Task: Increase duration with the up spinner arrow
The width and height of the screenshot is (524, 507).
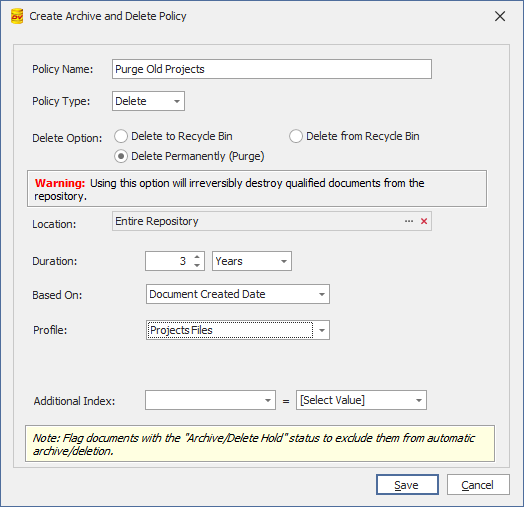Action: click(x=197, y=257)
